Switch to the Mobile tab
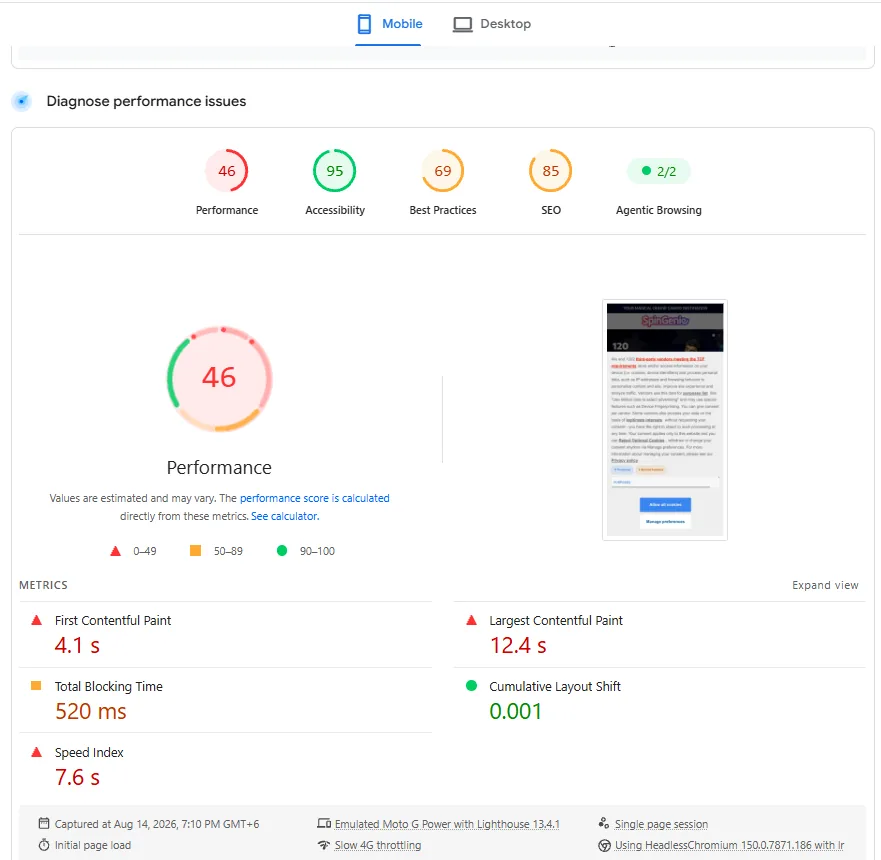 (x=389, y=24)
